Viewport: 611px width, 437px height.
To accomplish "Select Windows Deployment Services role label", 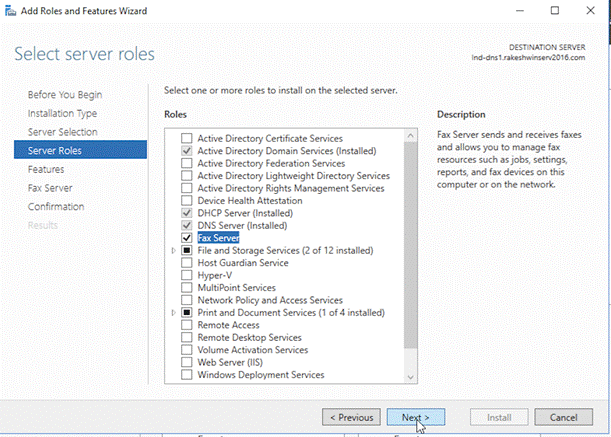I will [x=260, y=375].
